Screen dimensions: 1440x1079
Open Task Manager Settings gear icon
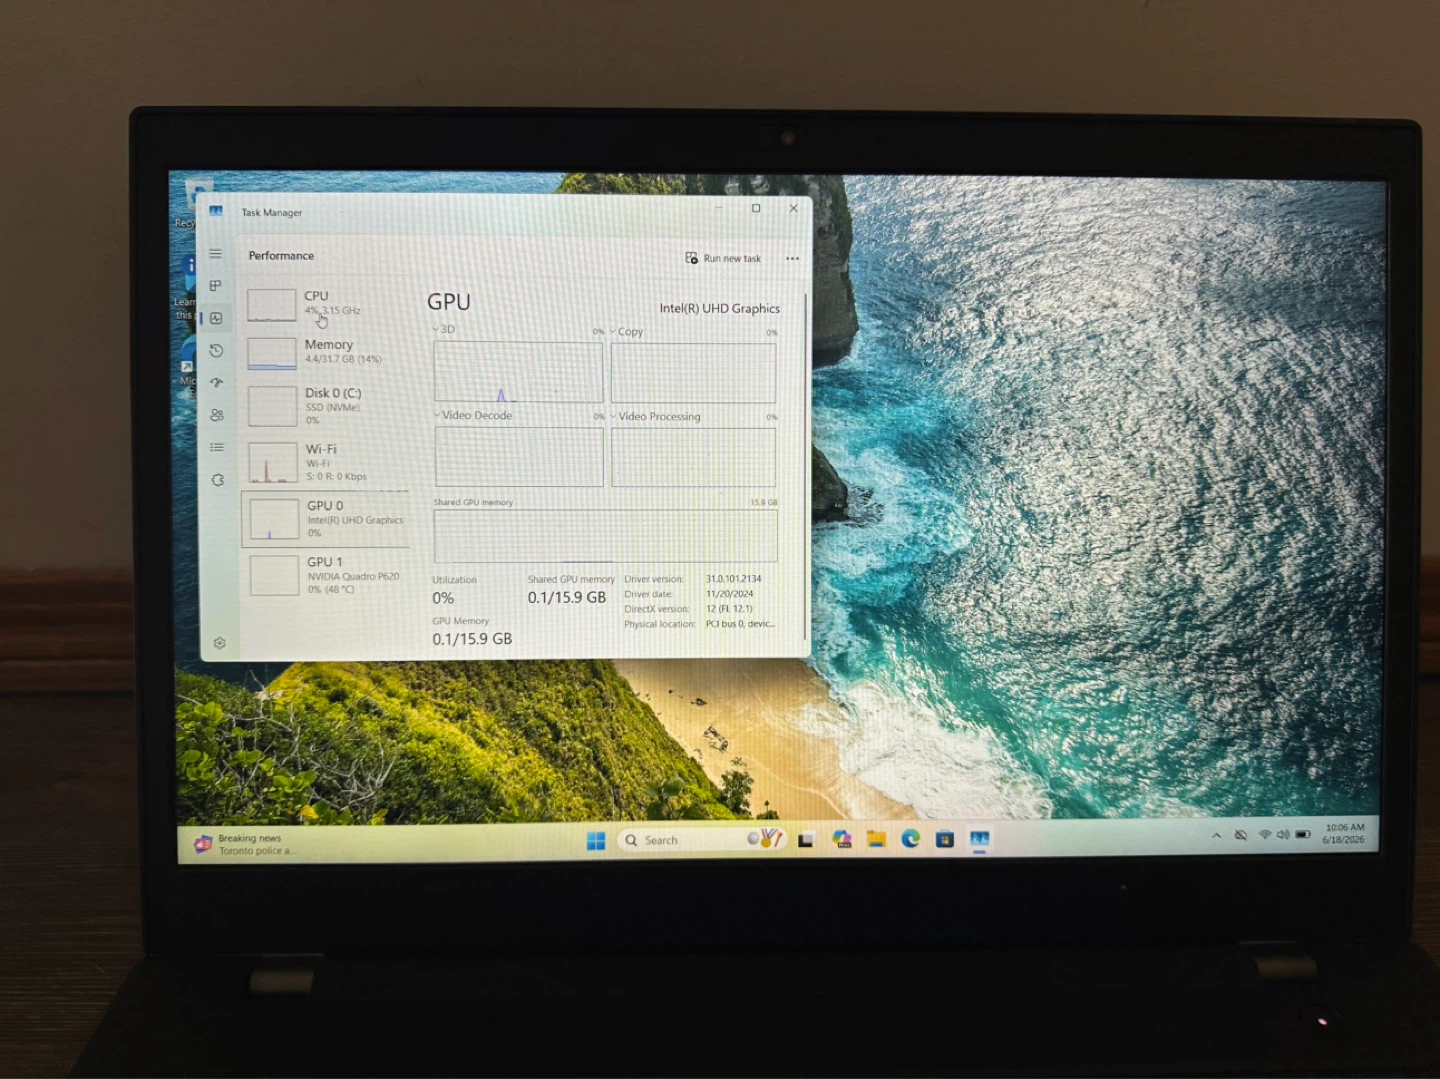tap(220, 643)
